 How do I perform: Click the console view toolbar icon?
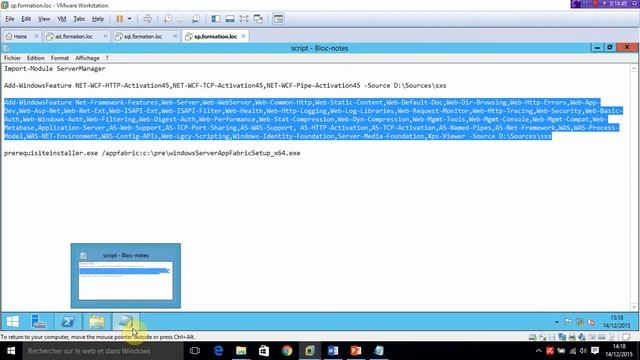point(278,19)
